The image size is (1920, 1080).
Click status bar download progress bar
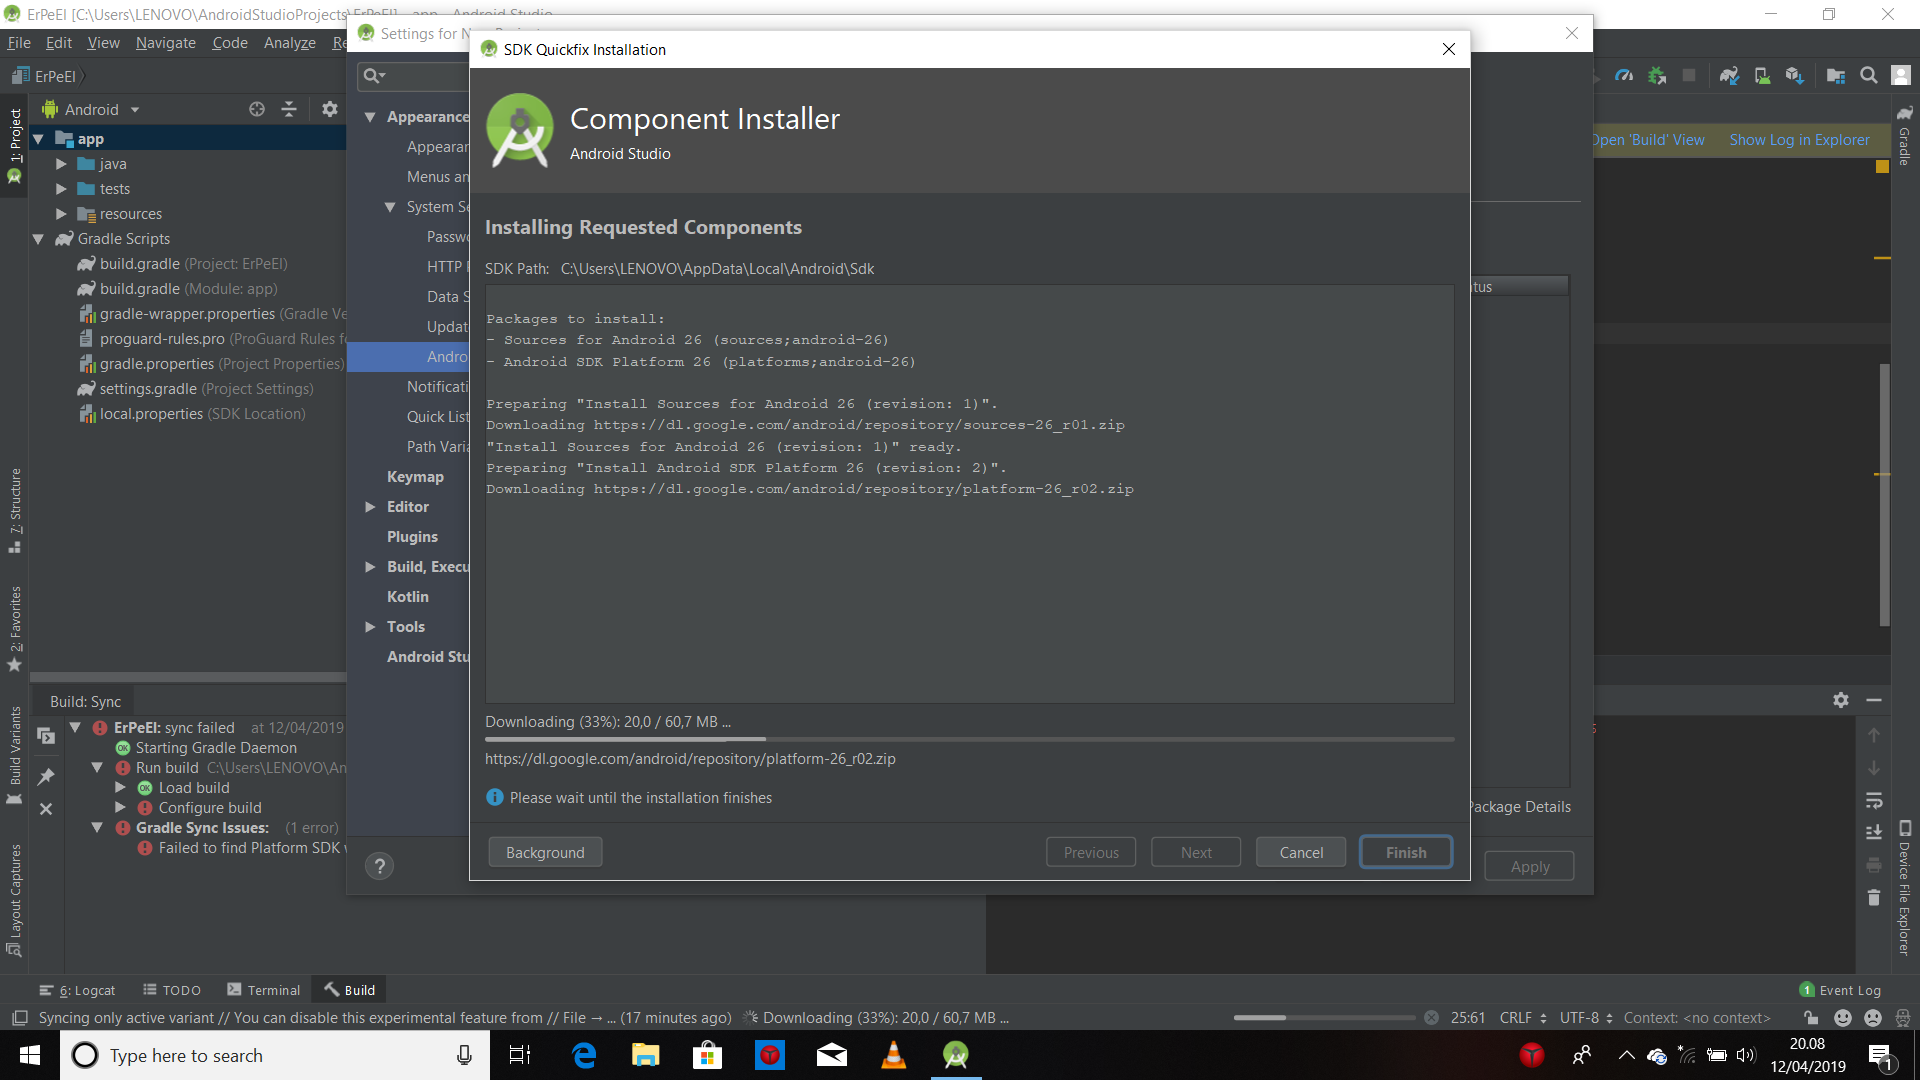1324,1018
